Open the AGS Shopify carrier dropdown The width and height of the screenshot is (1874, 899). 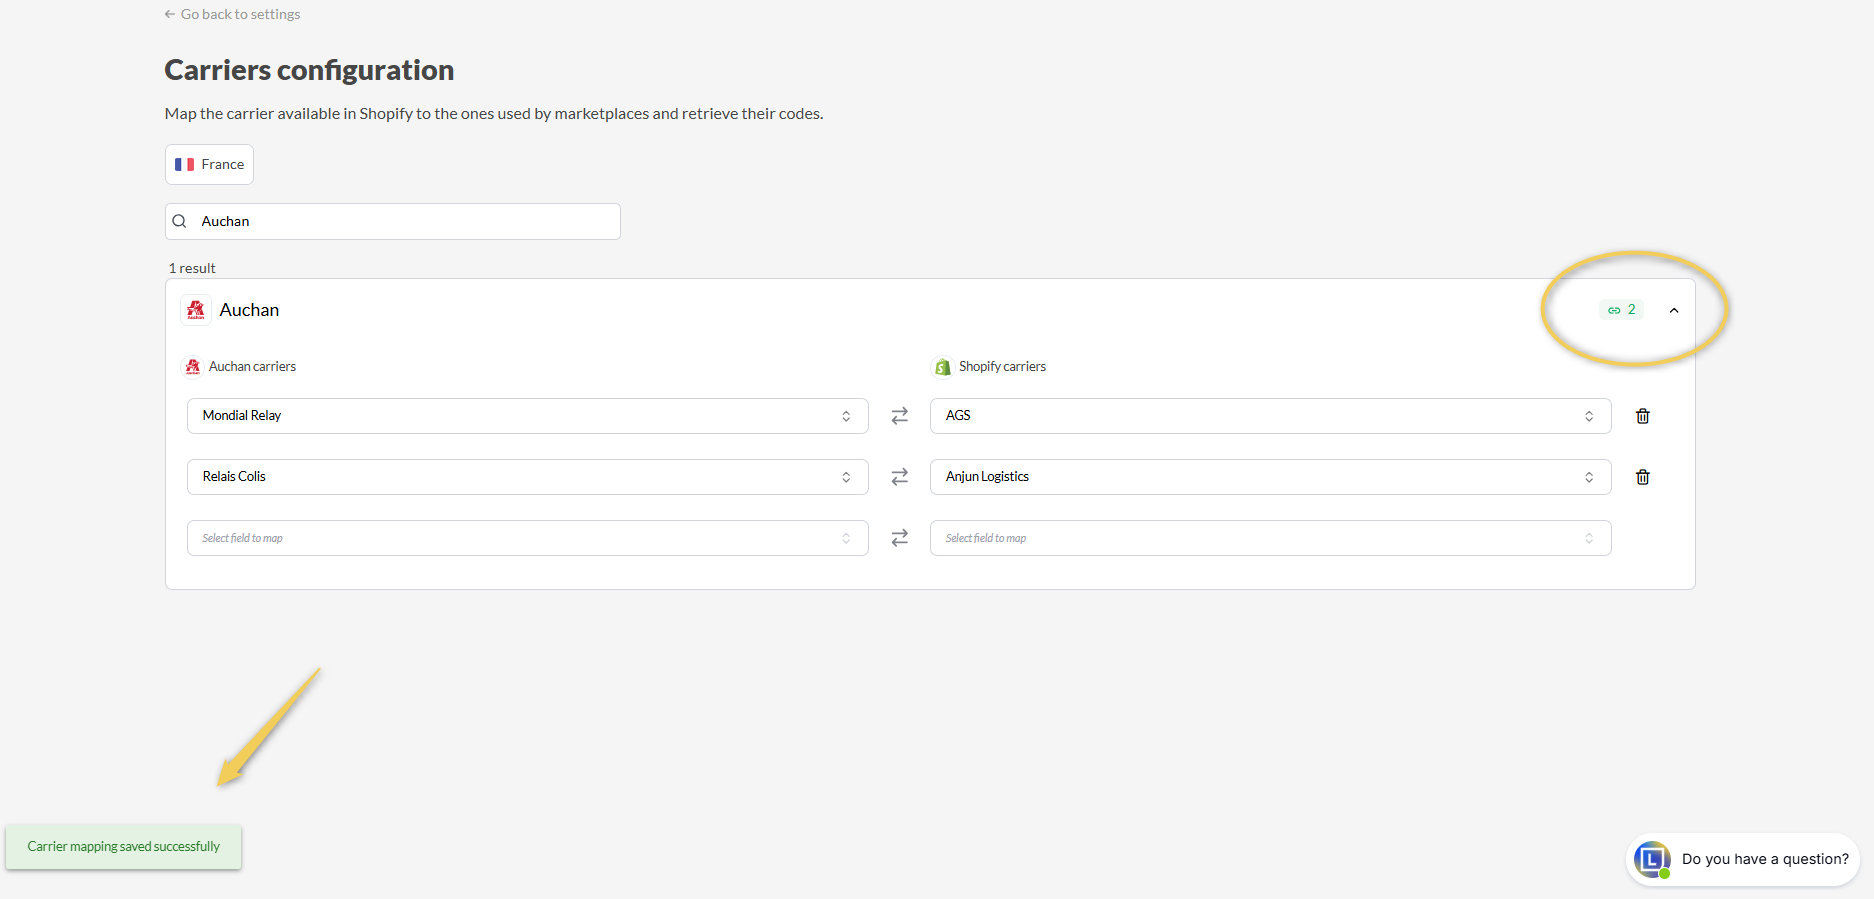click(1270, 416)
